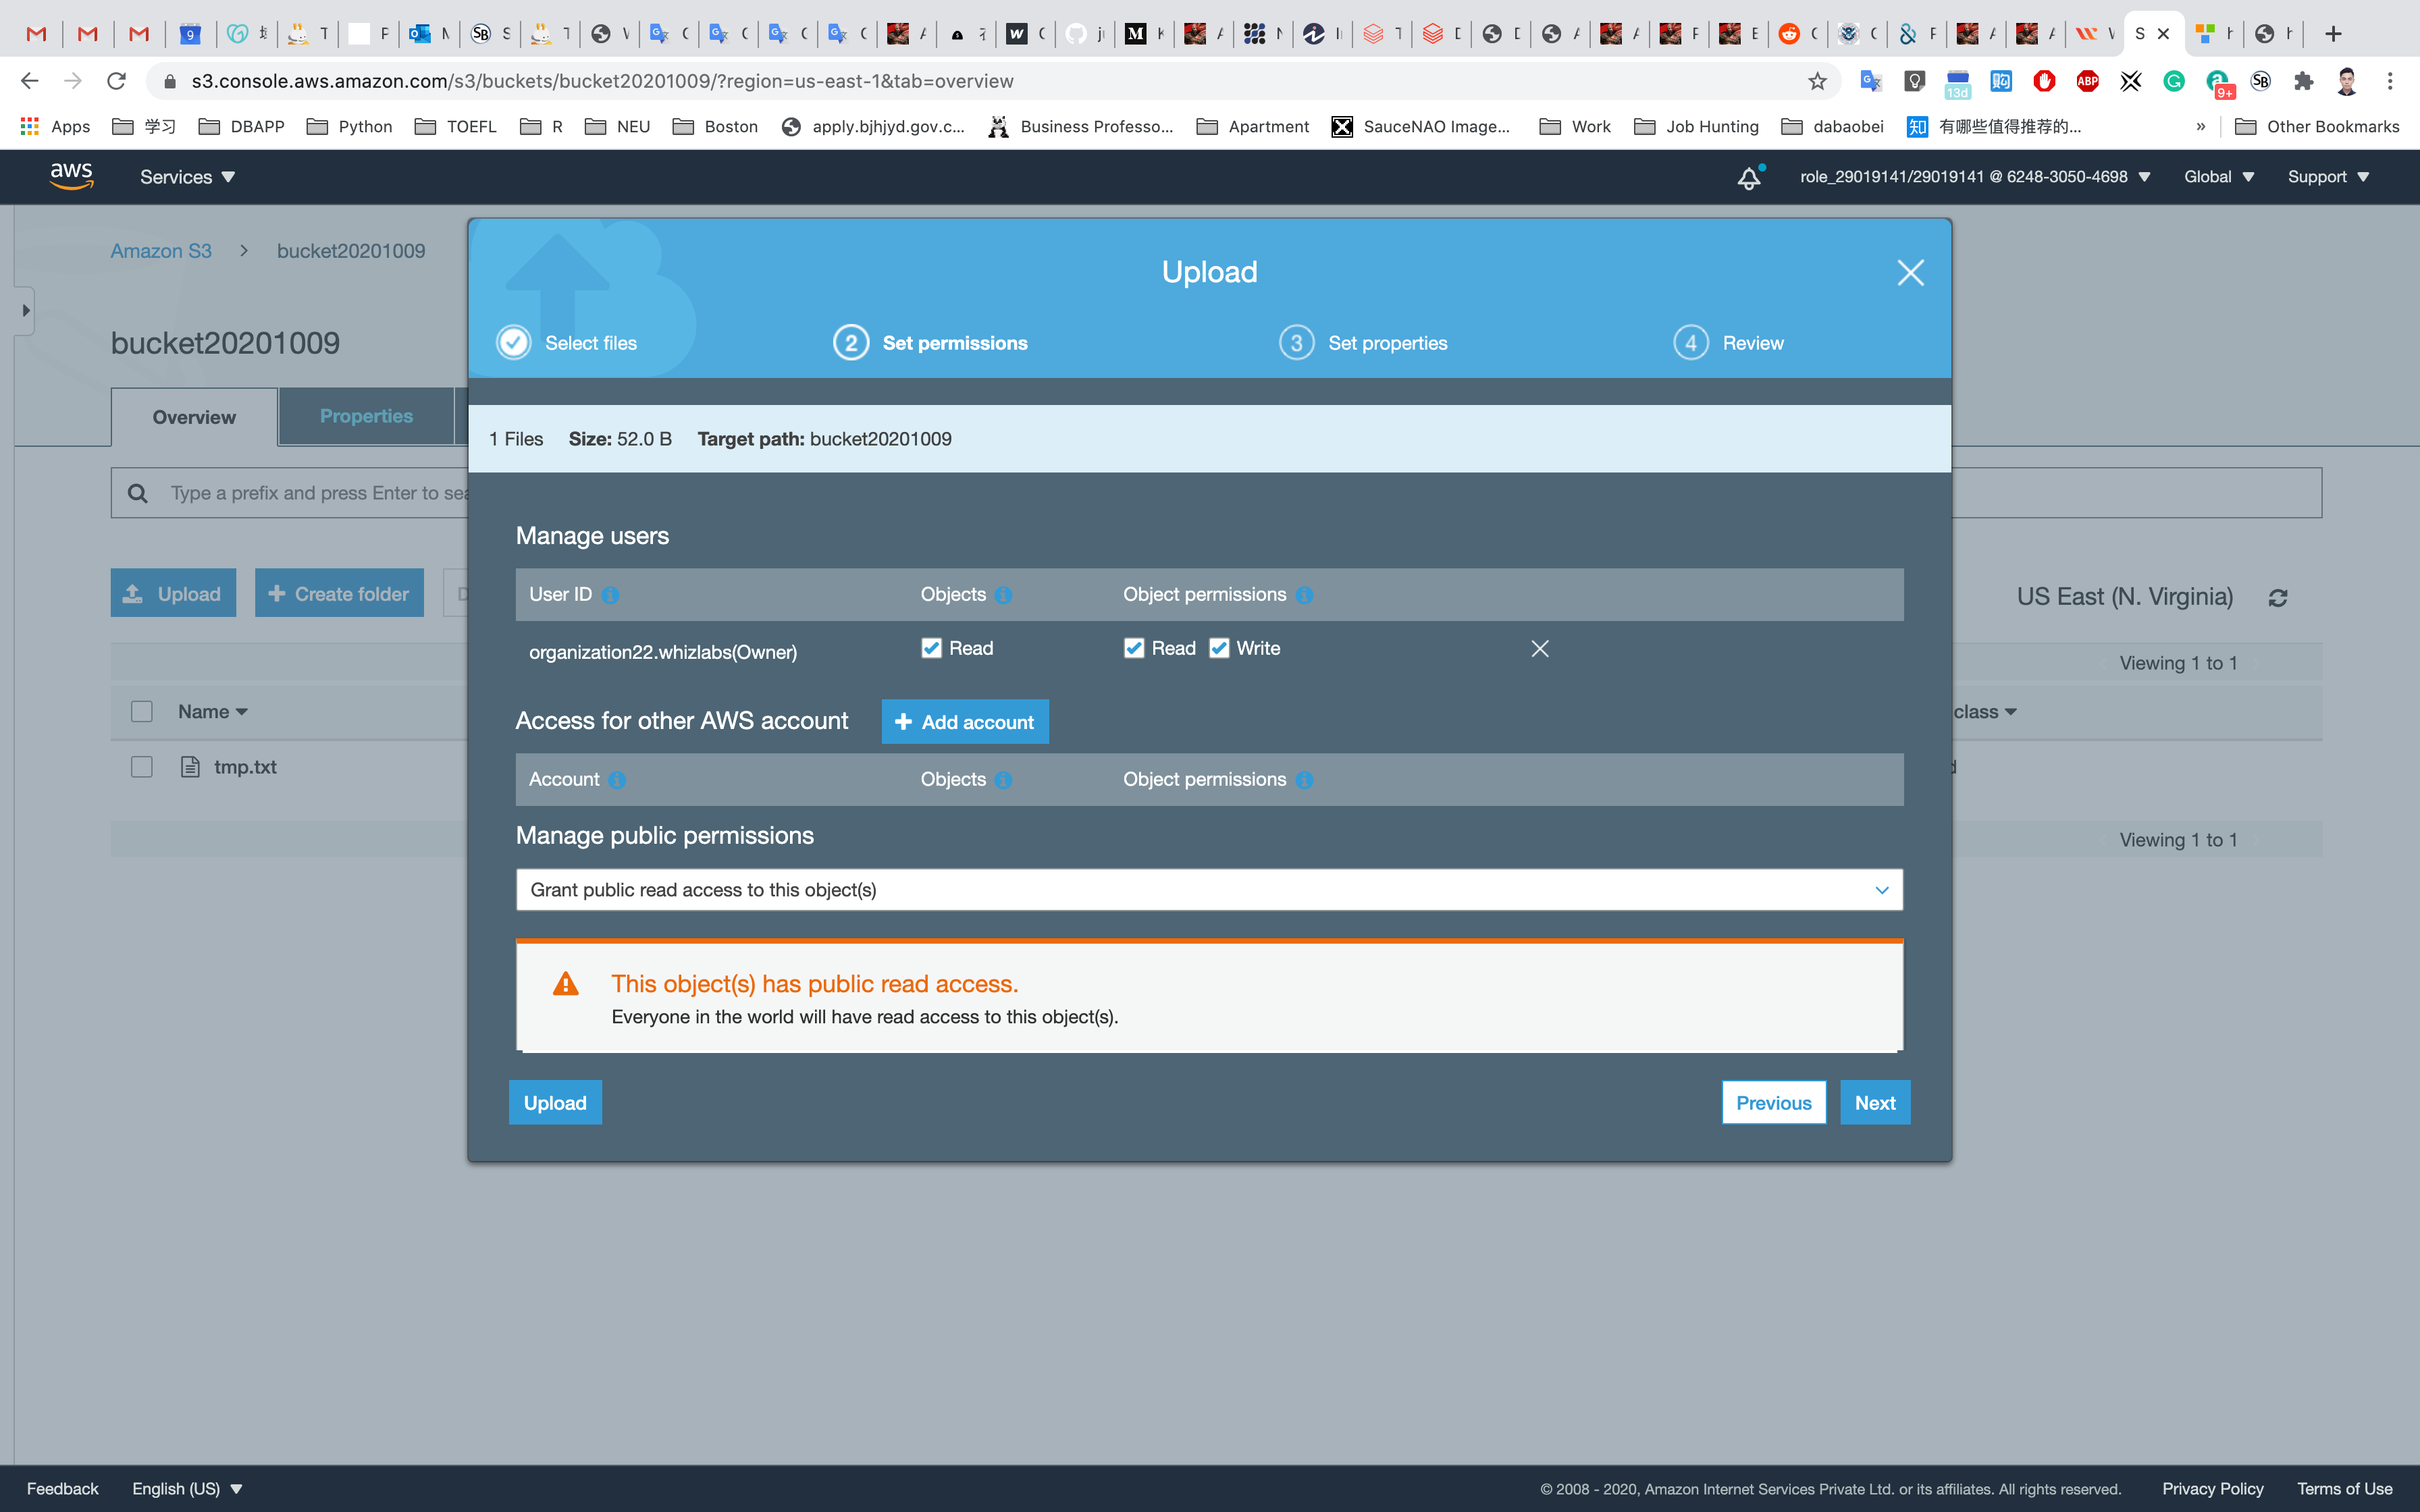This screenshot has height=1512, width=2420.
Task: Open the Chrome extensions puzzle icon
Action: pos(2304,81)
